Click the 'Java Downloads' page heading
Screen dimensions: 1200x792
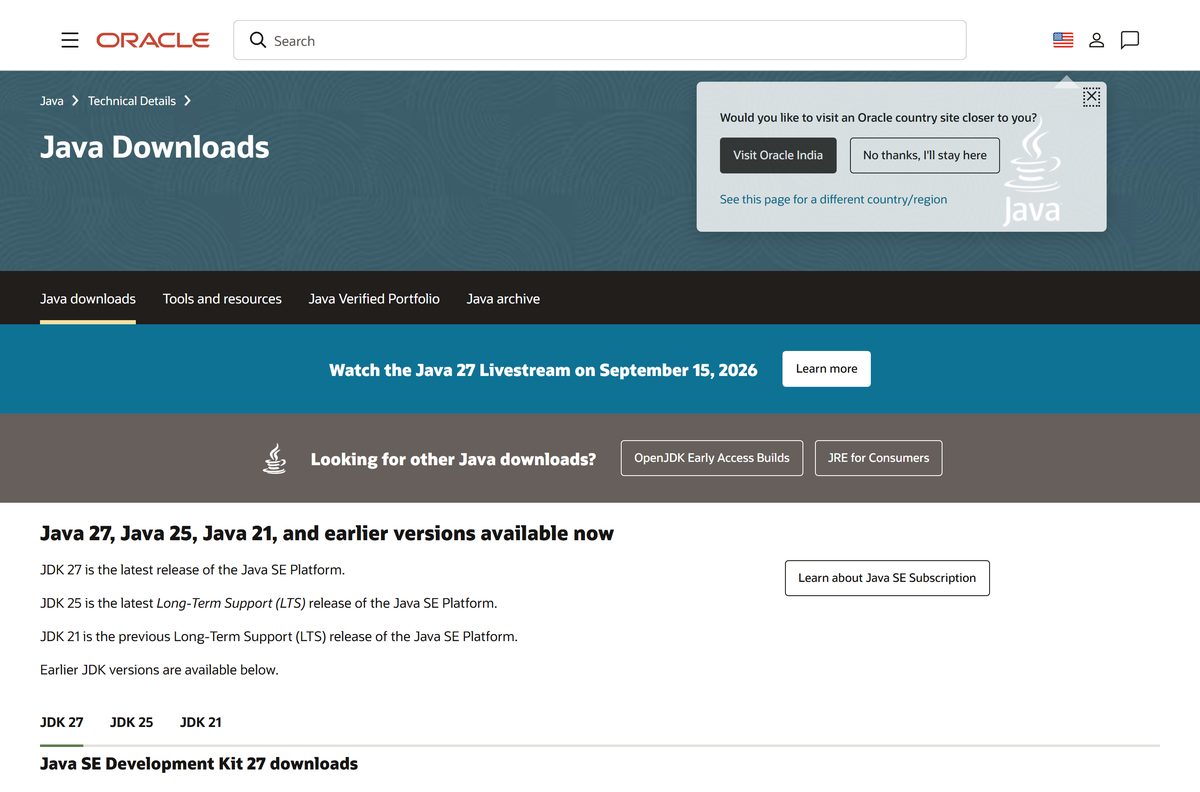[155, 147]
